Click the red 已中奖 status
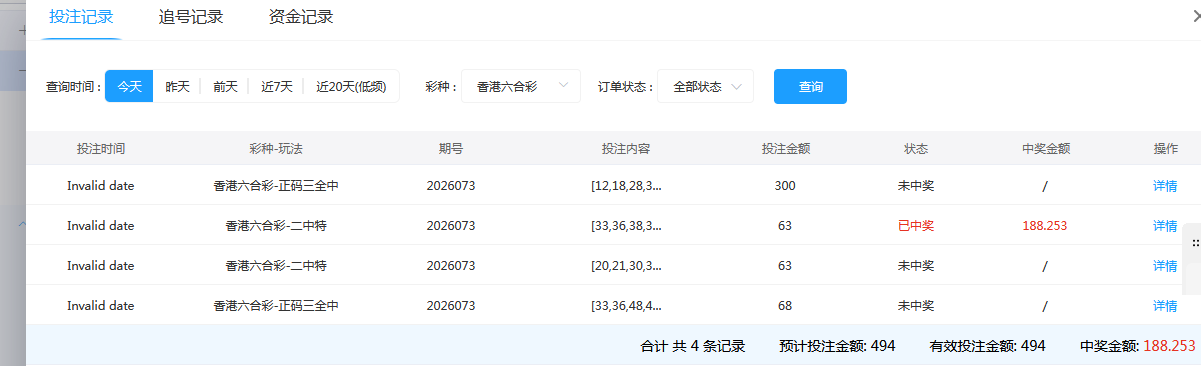The width and height of the screenshot is (1201, 366). point(916,225)
